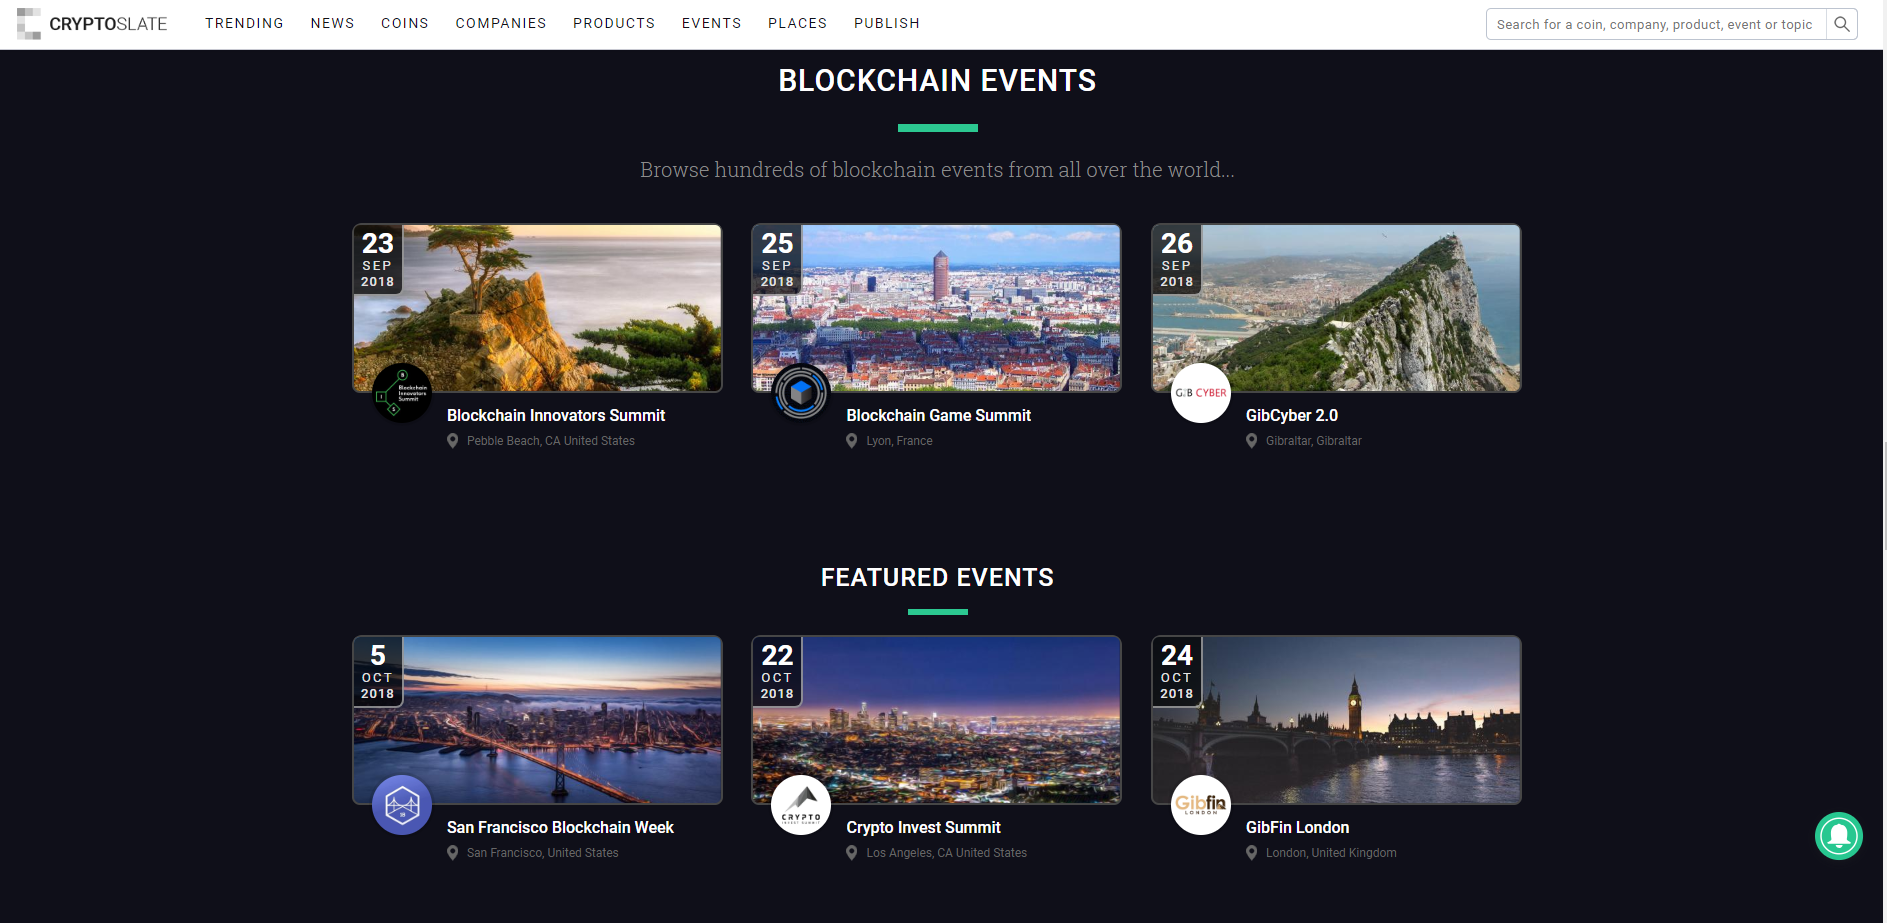Image resolution: width=1887 pixels, height=923 pixels.
Task: Open the Blockchain Game Summit title link
Action: pos(939,415)
